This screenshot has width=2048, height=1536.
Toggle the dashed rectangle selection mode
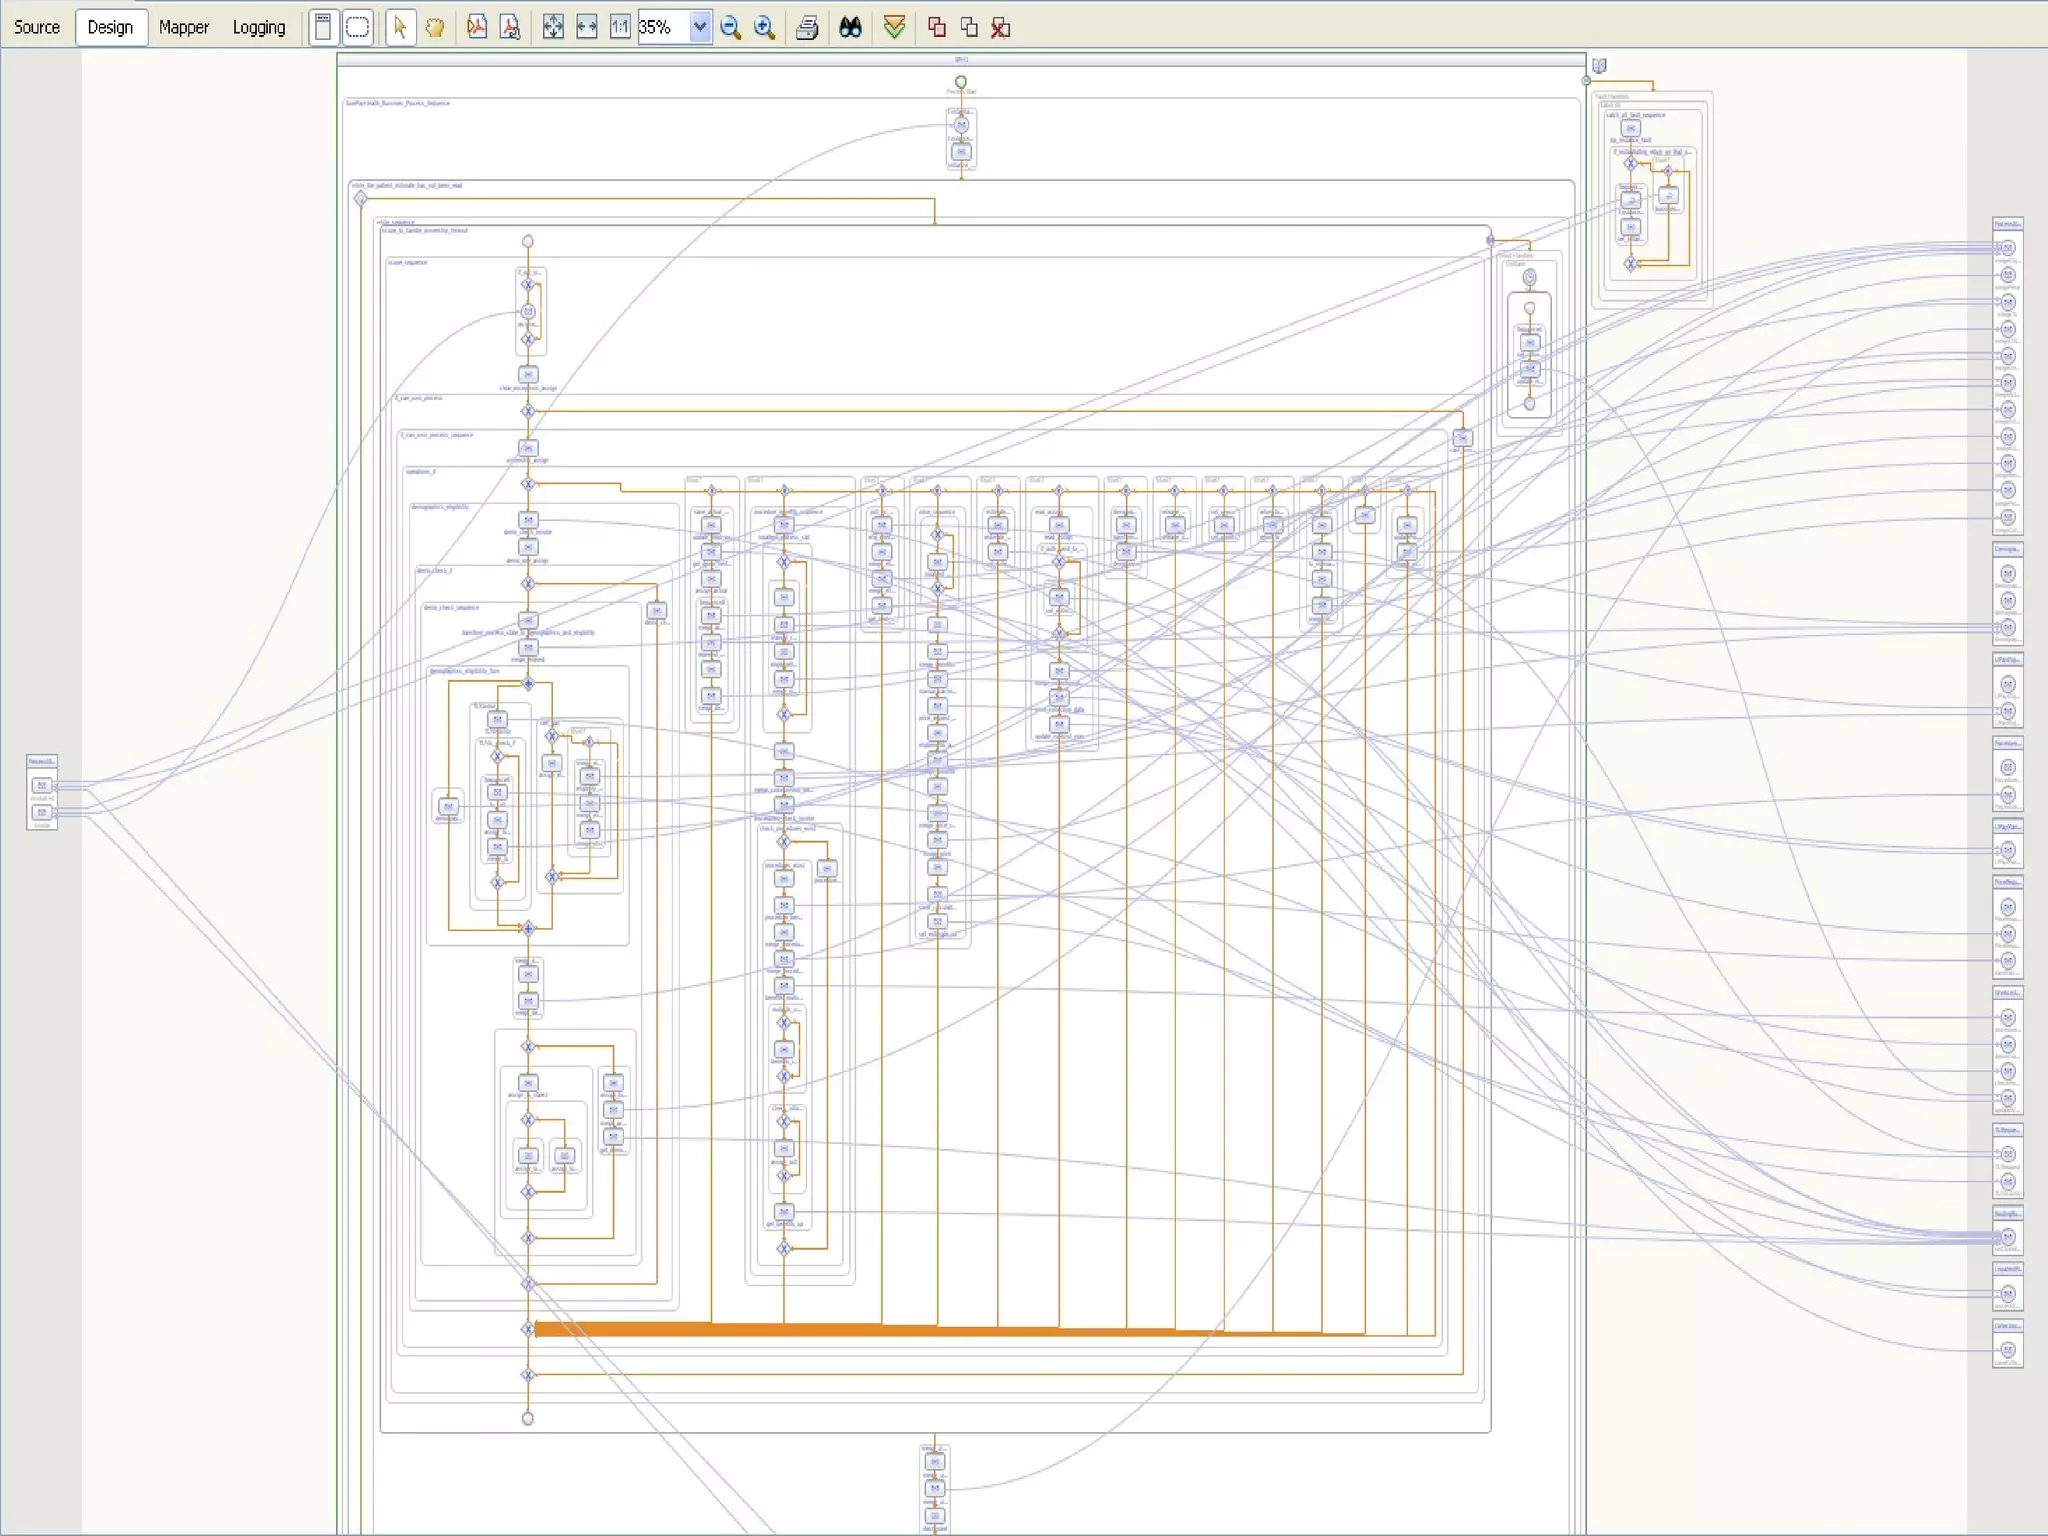tap(357, 27)
